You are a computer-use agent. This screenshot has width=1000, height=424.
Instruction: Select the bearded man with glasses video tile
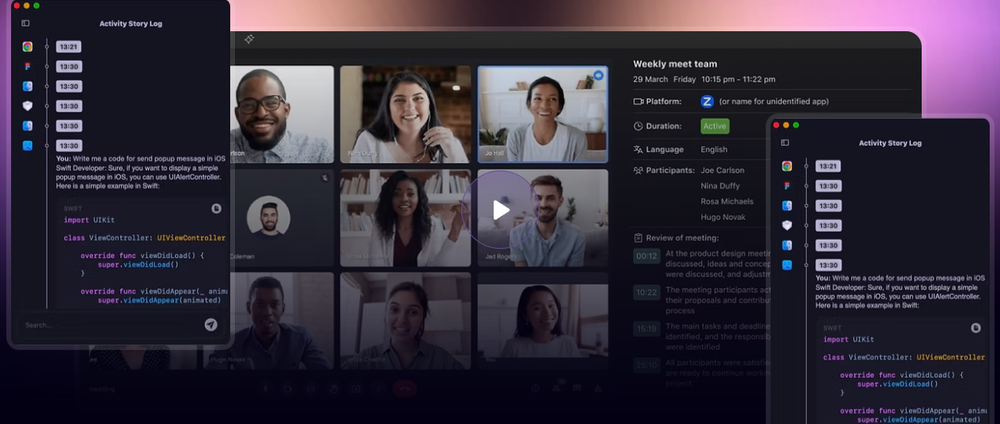[281, 114]
